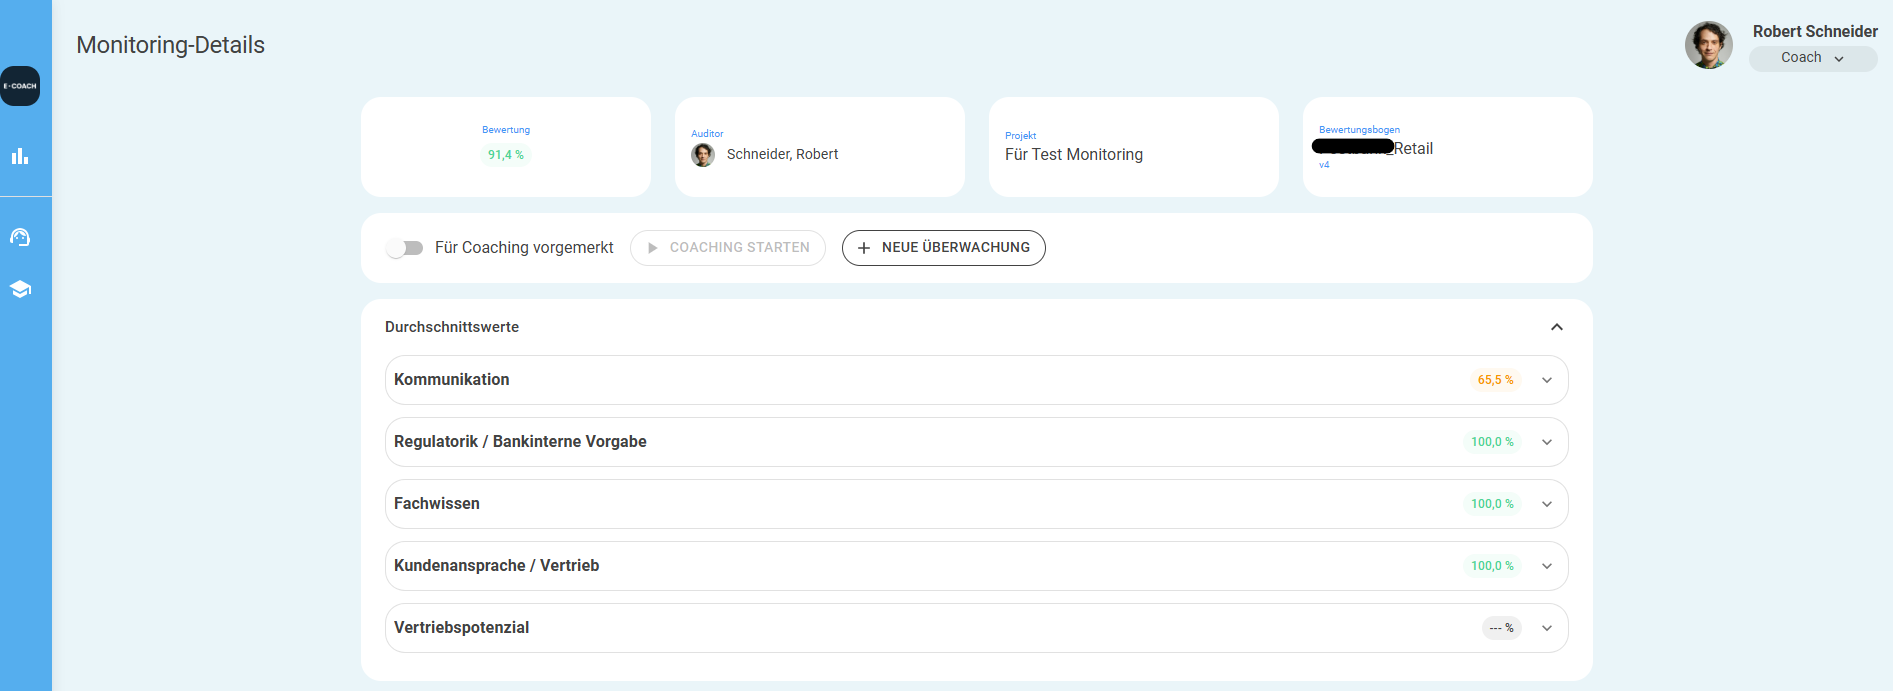Open the bar chart statistics icon in sidebar

[x=20, y=156]
